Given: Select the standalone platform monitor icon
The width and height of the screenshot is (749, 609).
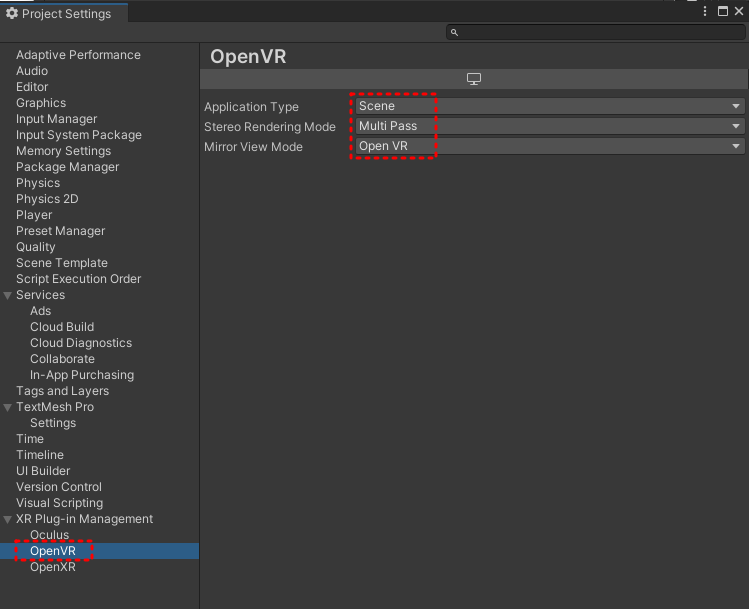Looking at the screenshot, I should pos(473,79).
